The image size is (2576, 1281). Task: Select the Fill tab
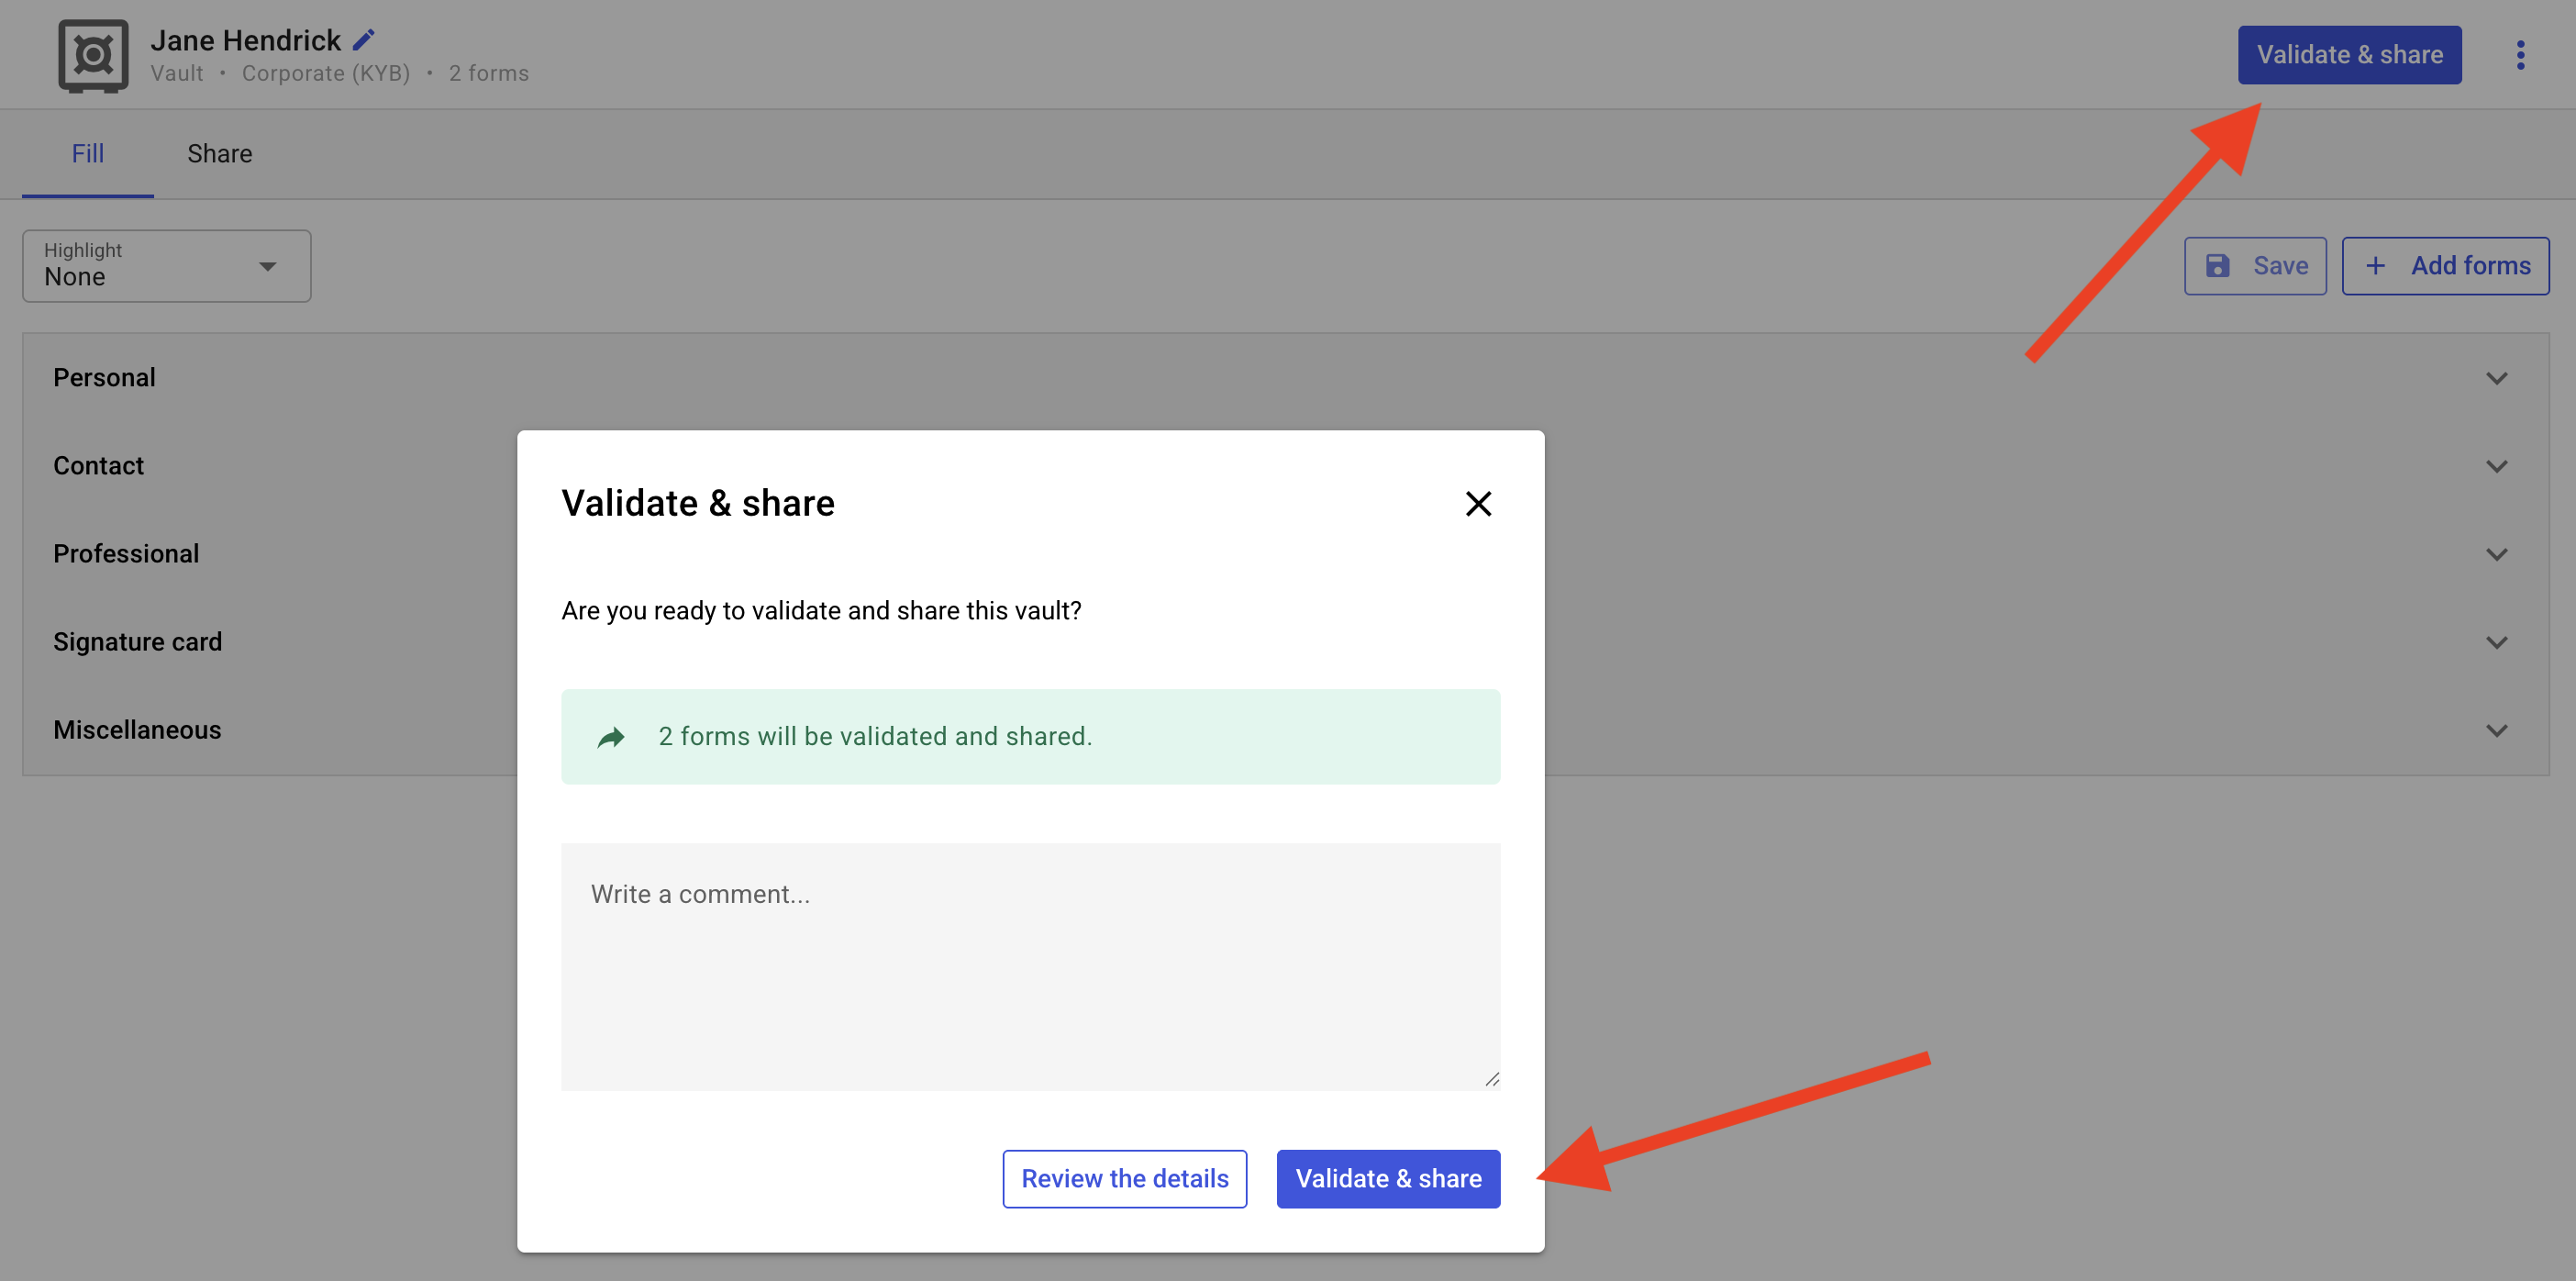pyautogui.click(x=87, y=154)
